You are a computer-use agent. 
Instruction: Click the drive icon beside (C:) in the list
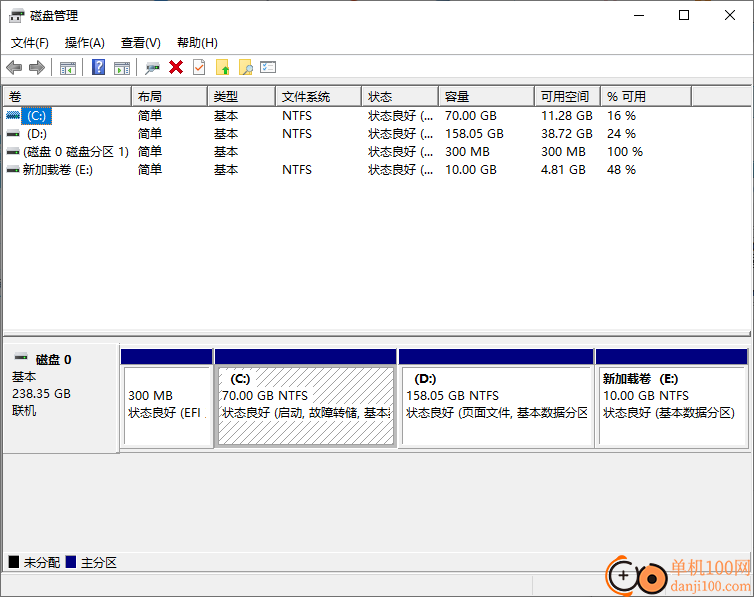(13, 115)
